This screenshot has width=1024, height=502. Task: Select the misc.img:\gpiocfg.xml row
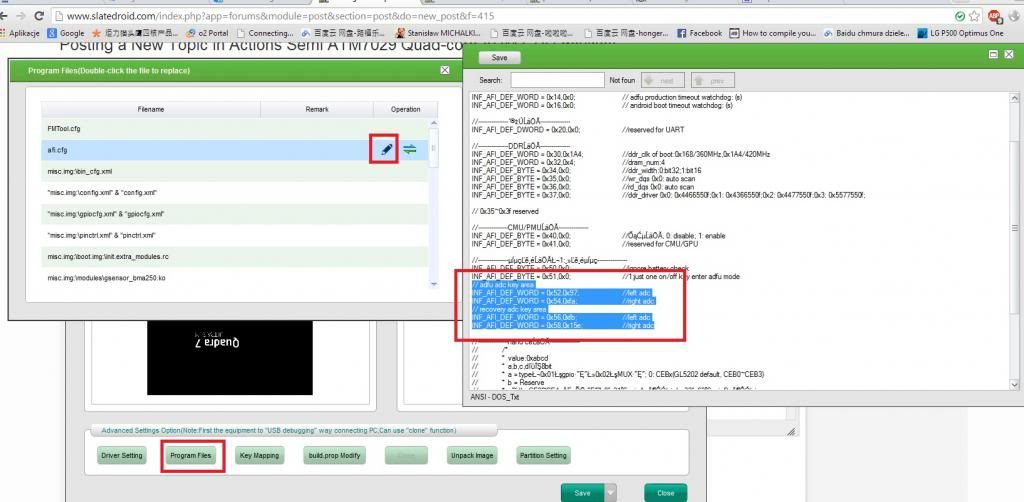tap(234, 214)
